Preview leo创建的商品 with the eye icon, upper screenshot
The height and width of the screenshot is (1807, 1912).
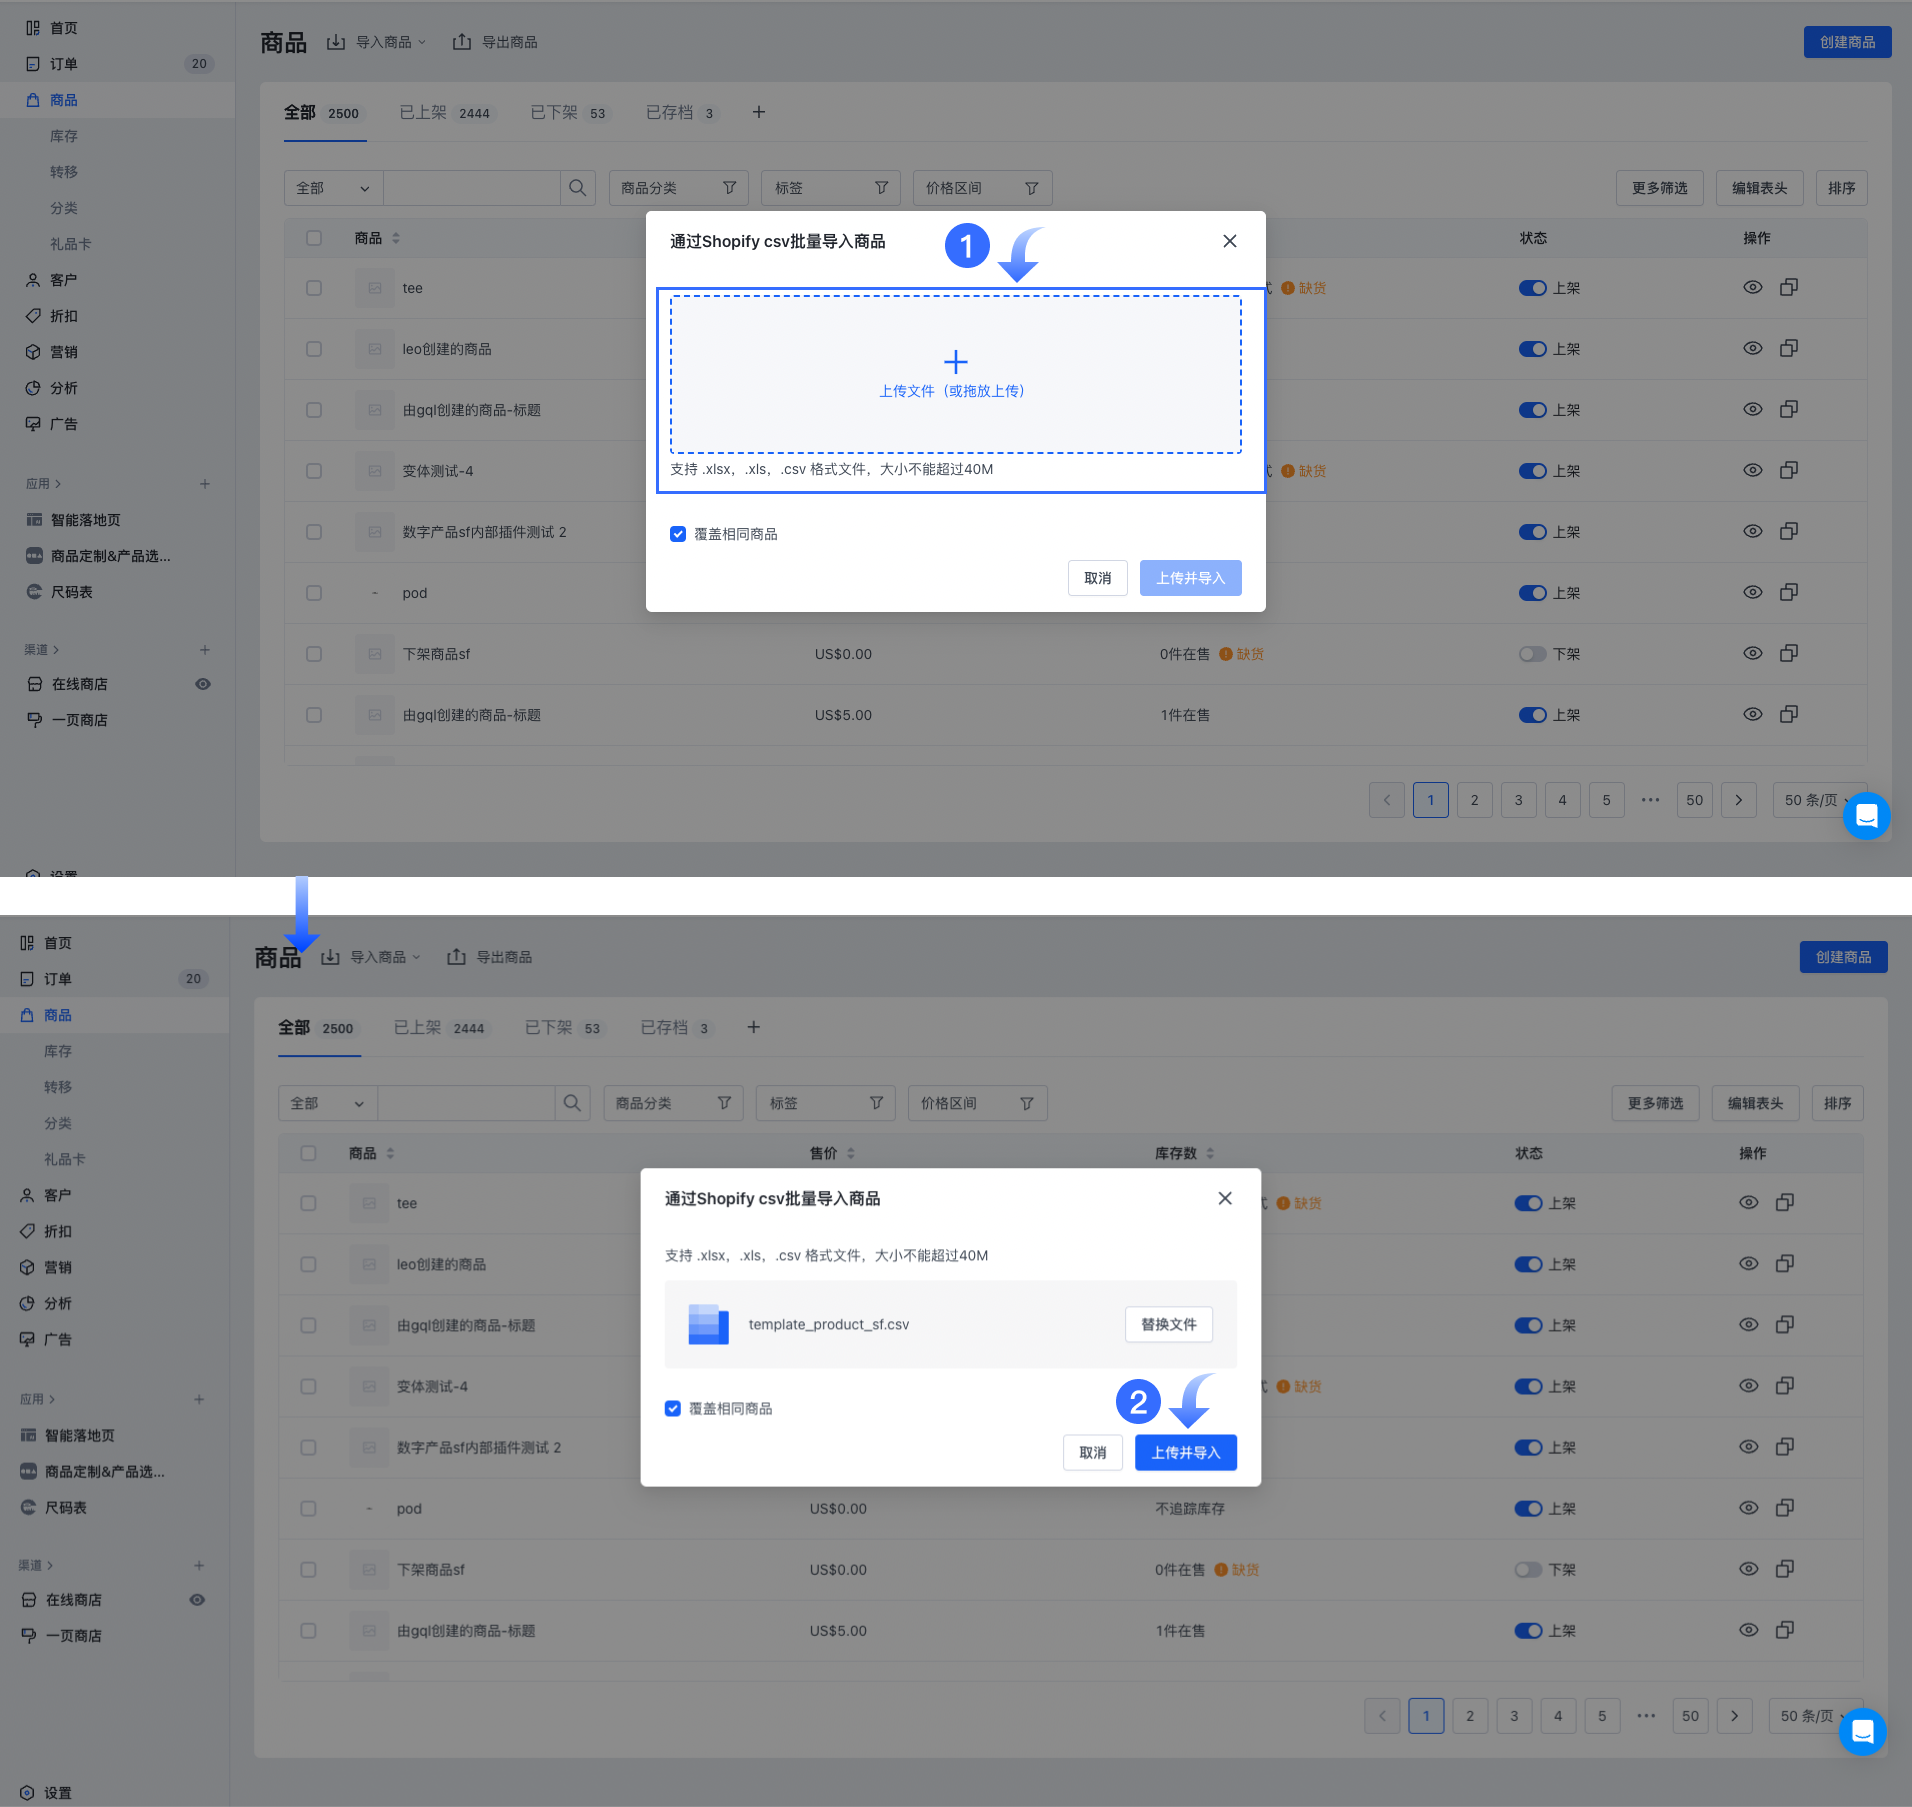point(1753,348)
